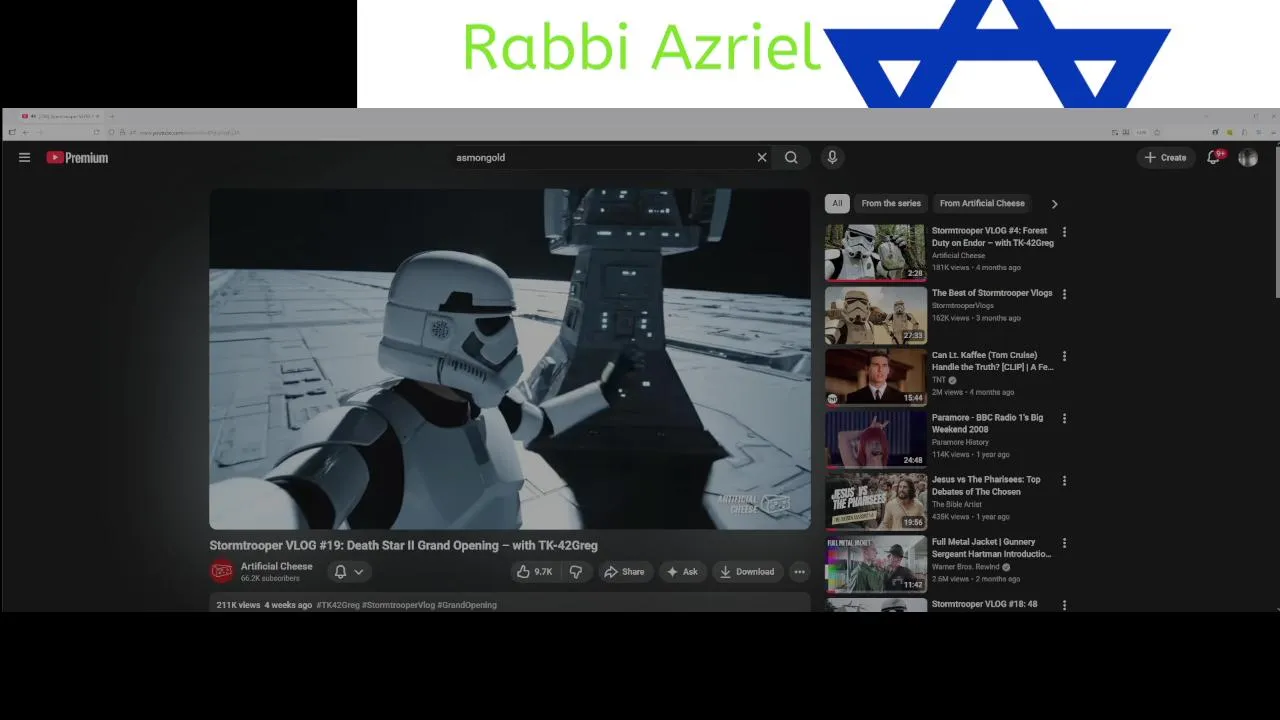Click the Share button
1280x720 pixels.
(x=623, y=572)
